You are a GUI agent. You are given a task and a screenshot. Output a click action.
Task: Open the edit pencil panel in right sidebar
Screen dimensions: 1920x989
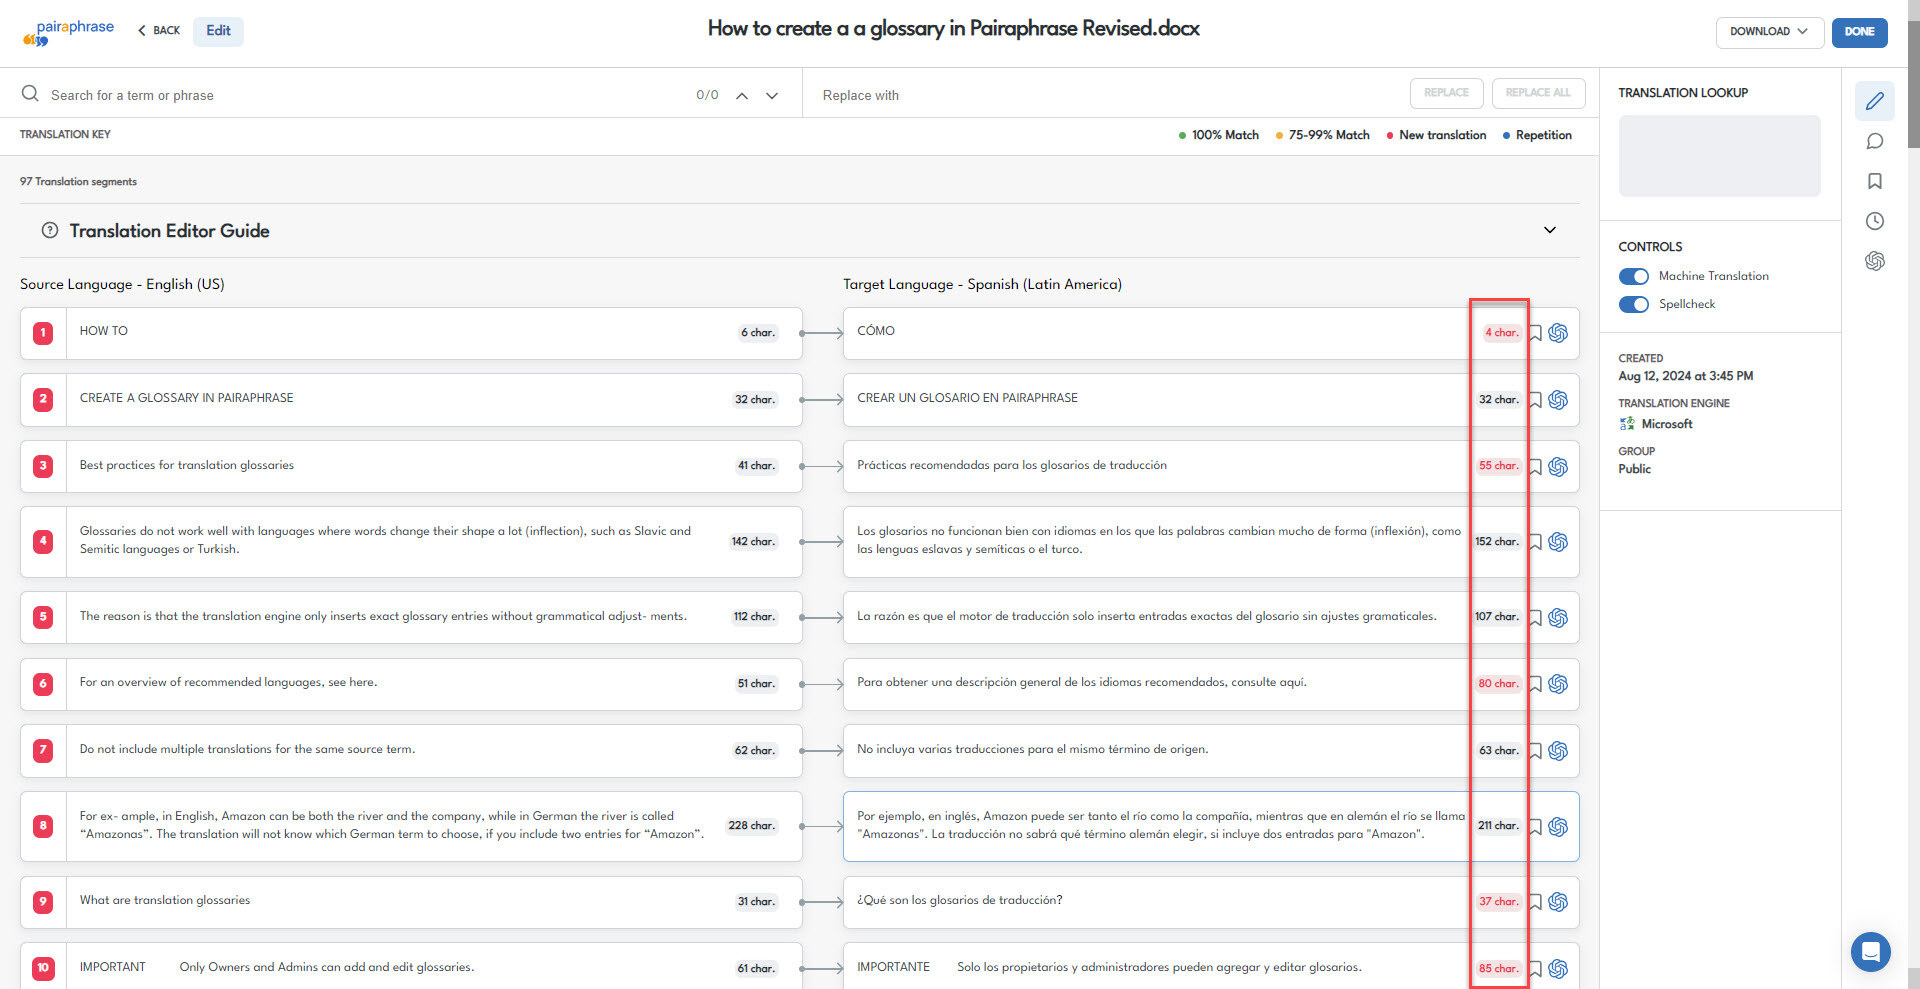point(1875,101)
